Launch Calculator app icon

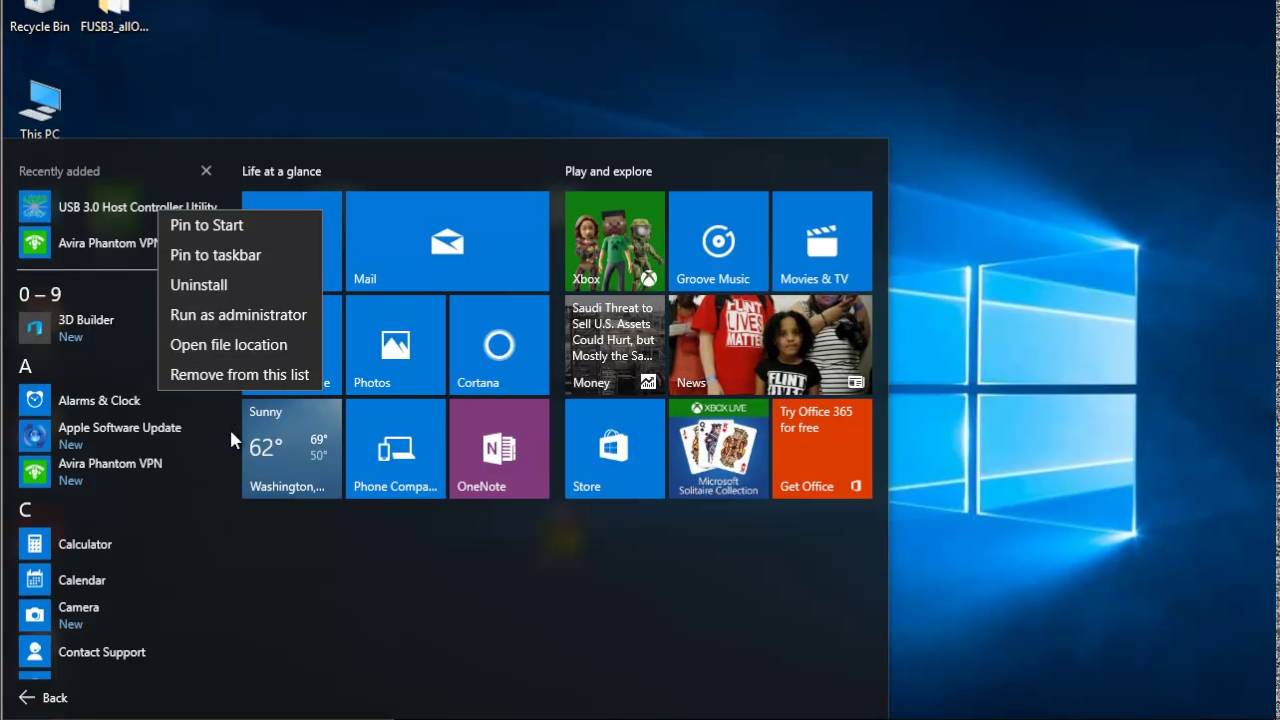coord(35,544)
